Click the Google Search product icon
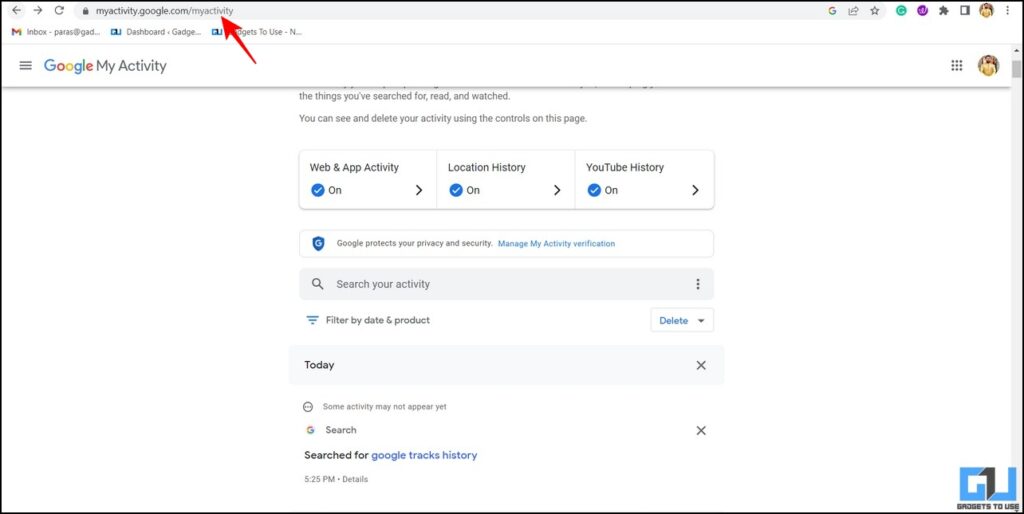Image resolution: width=1024 pixels, height=514 pixels. 310,430
